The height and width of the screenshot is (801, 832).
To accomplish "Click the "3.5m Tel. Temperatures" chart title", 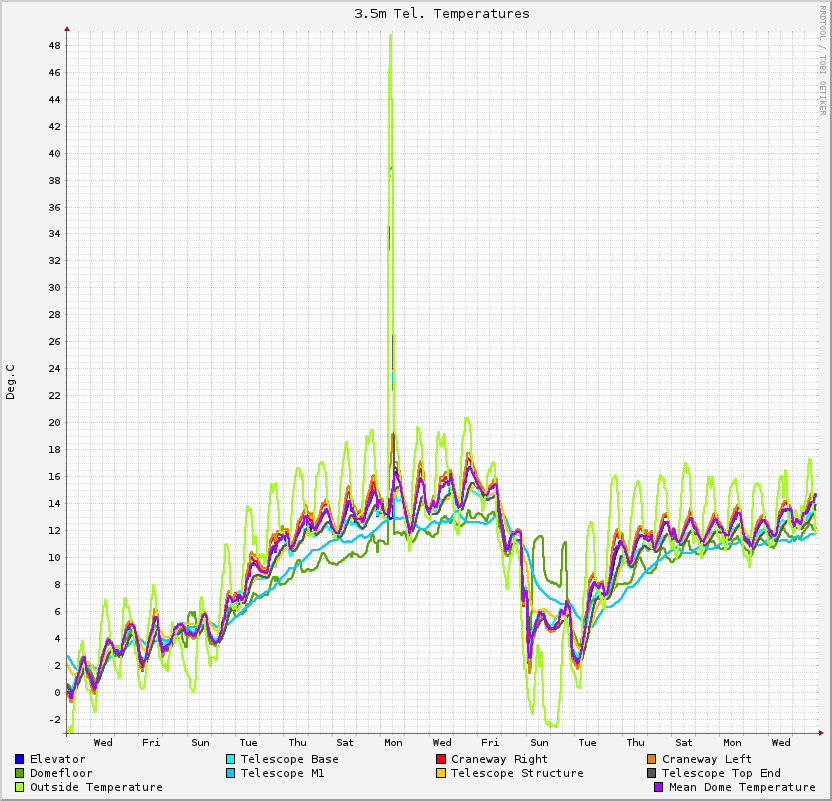I will (442, 14).
